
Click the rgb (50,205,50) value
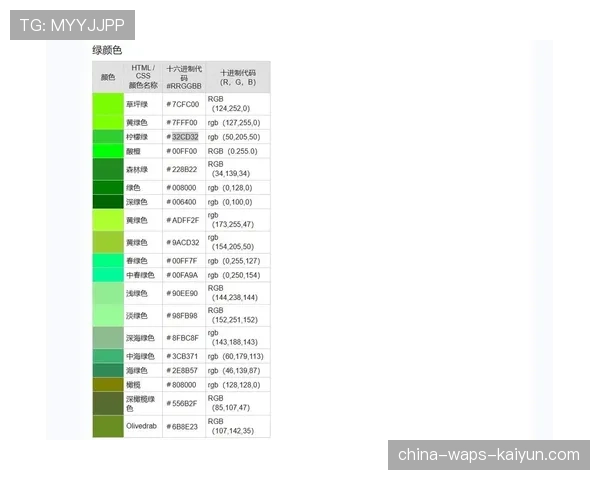click(234, 137)
